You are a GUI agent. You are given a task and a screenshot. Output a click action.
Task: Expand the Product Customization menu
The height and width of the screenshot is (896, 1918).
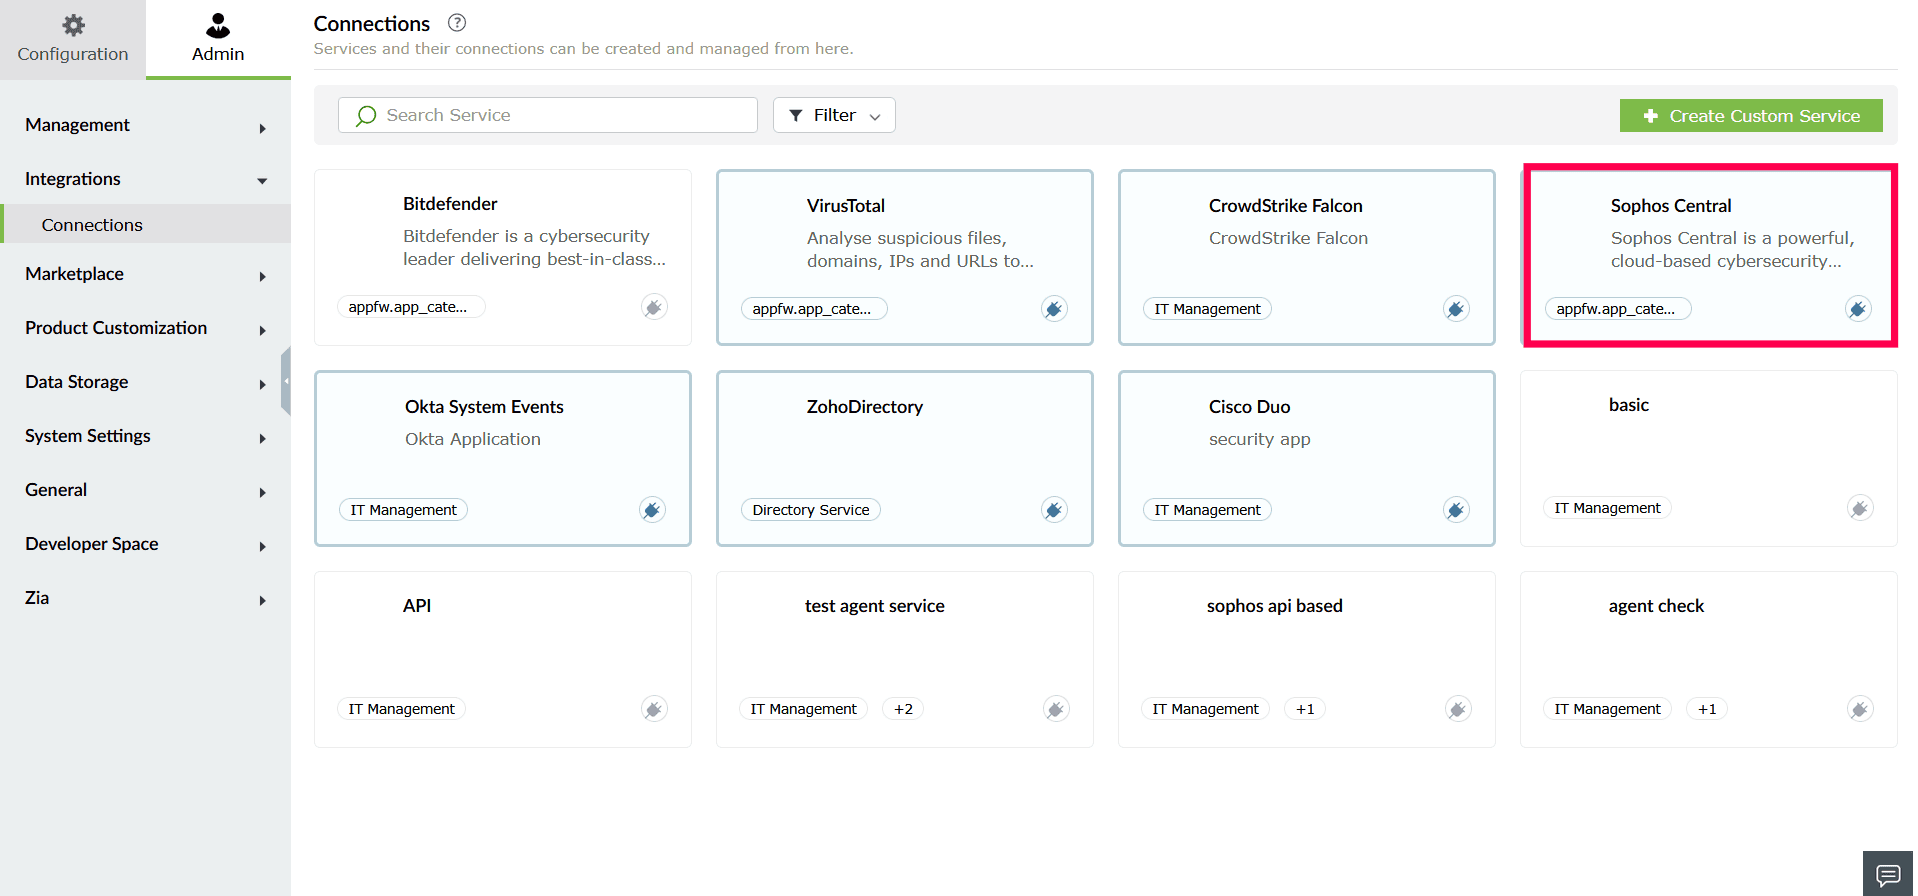tap(146, 328)
